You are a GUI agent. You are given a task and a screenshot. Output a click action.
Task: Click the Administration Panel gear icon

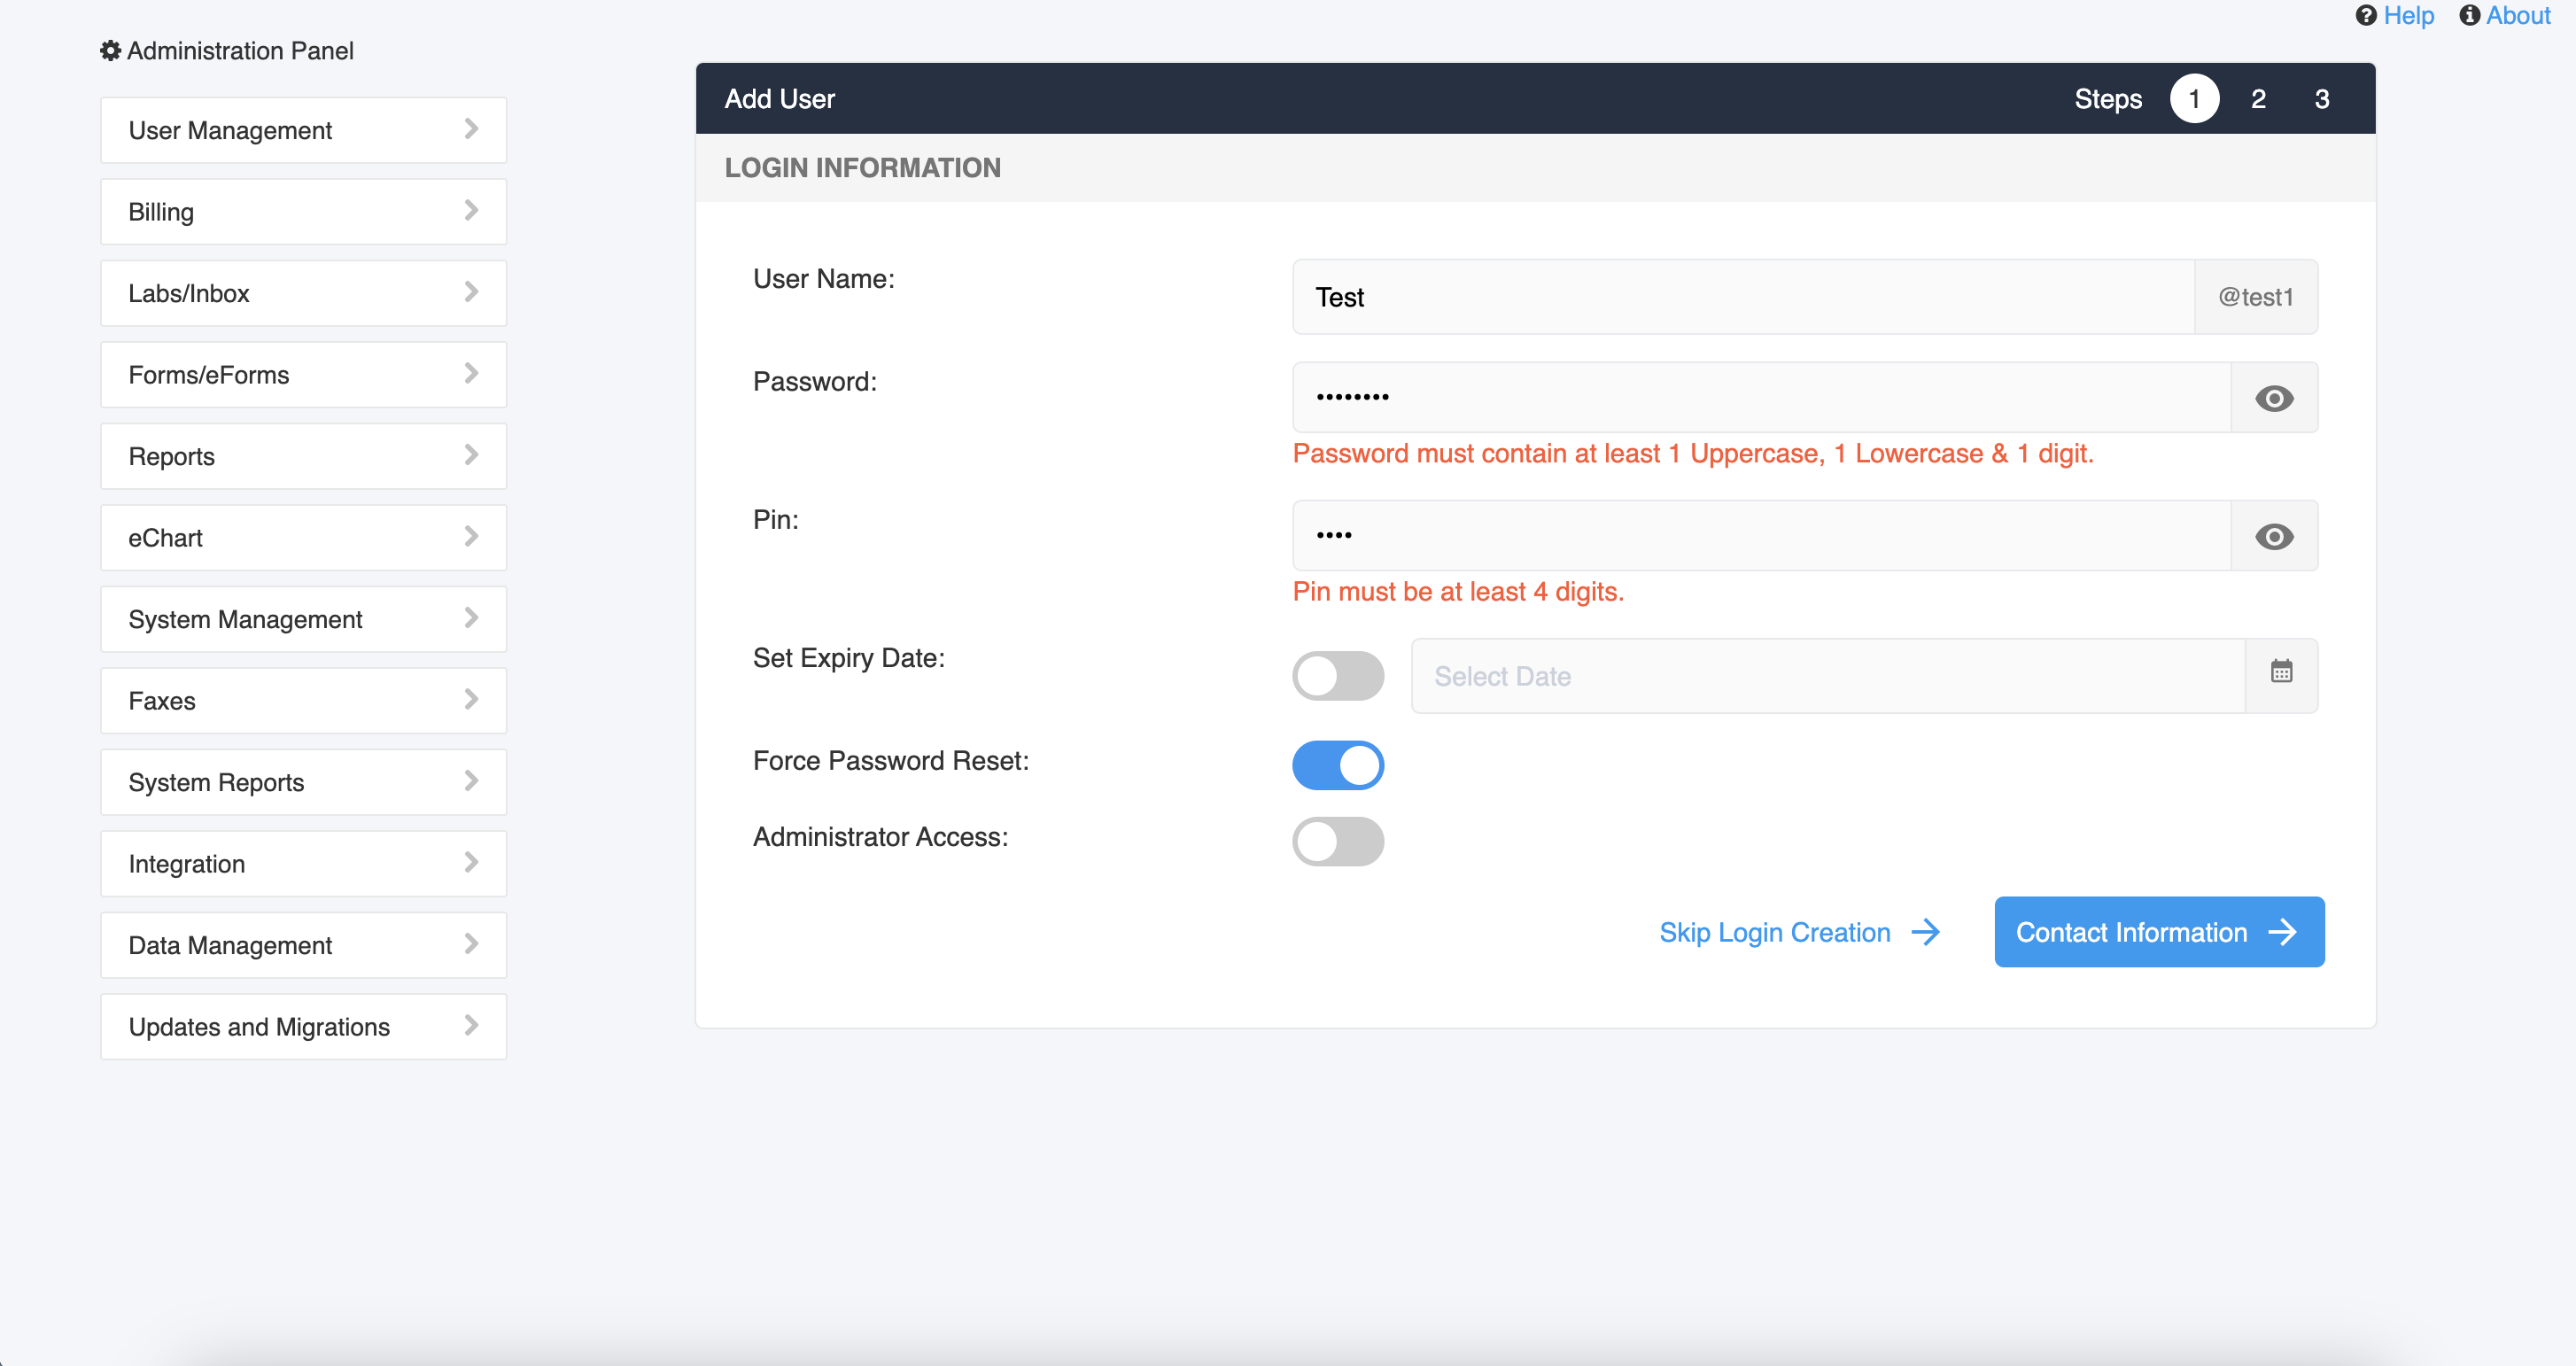coord(110,50)
